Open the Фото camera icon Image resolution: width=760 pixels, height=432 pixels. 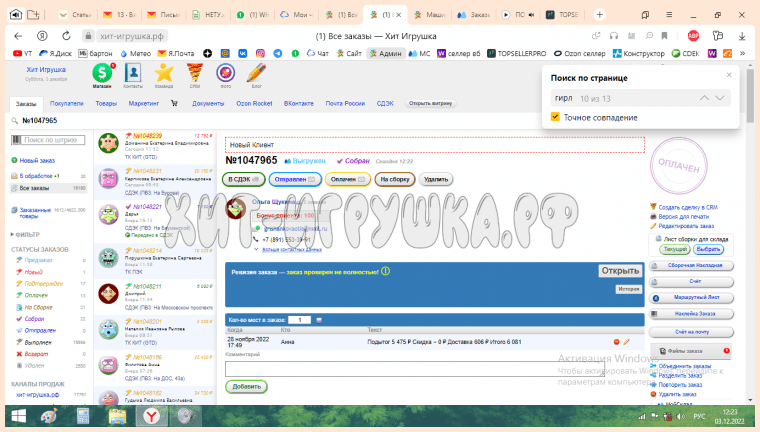[225, 73]
